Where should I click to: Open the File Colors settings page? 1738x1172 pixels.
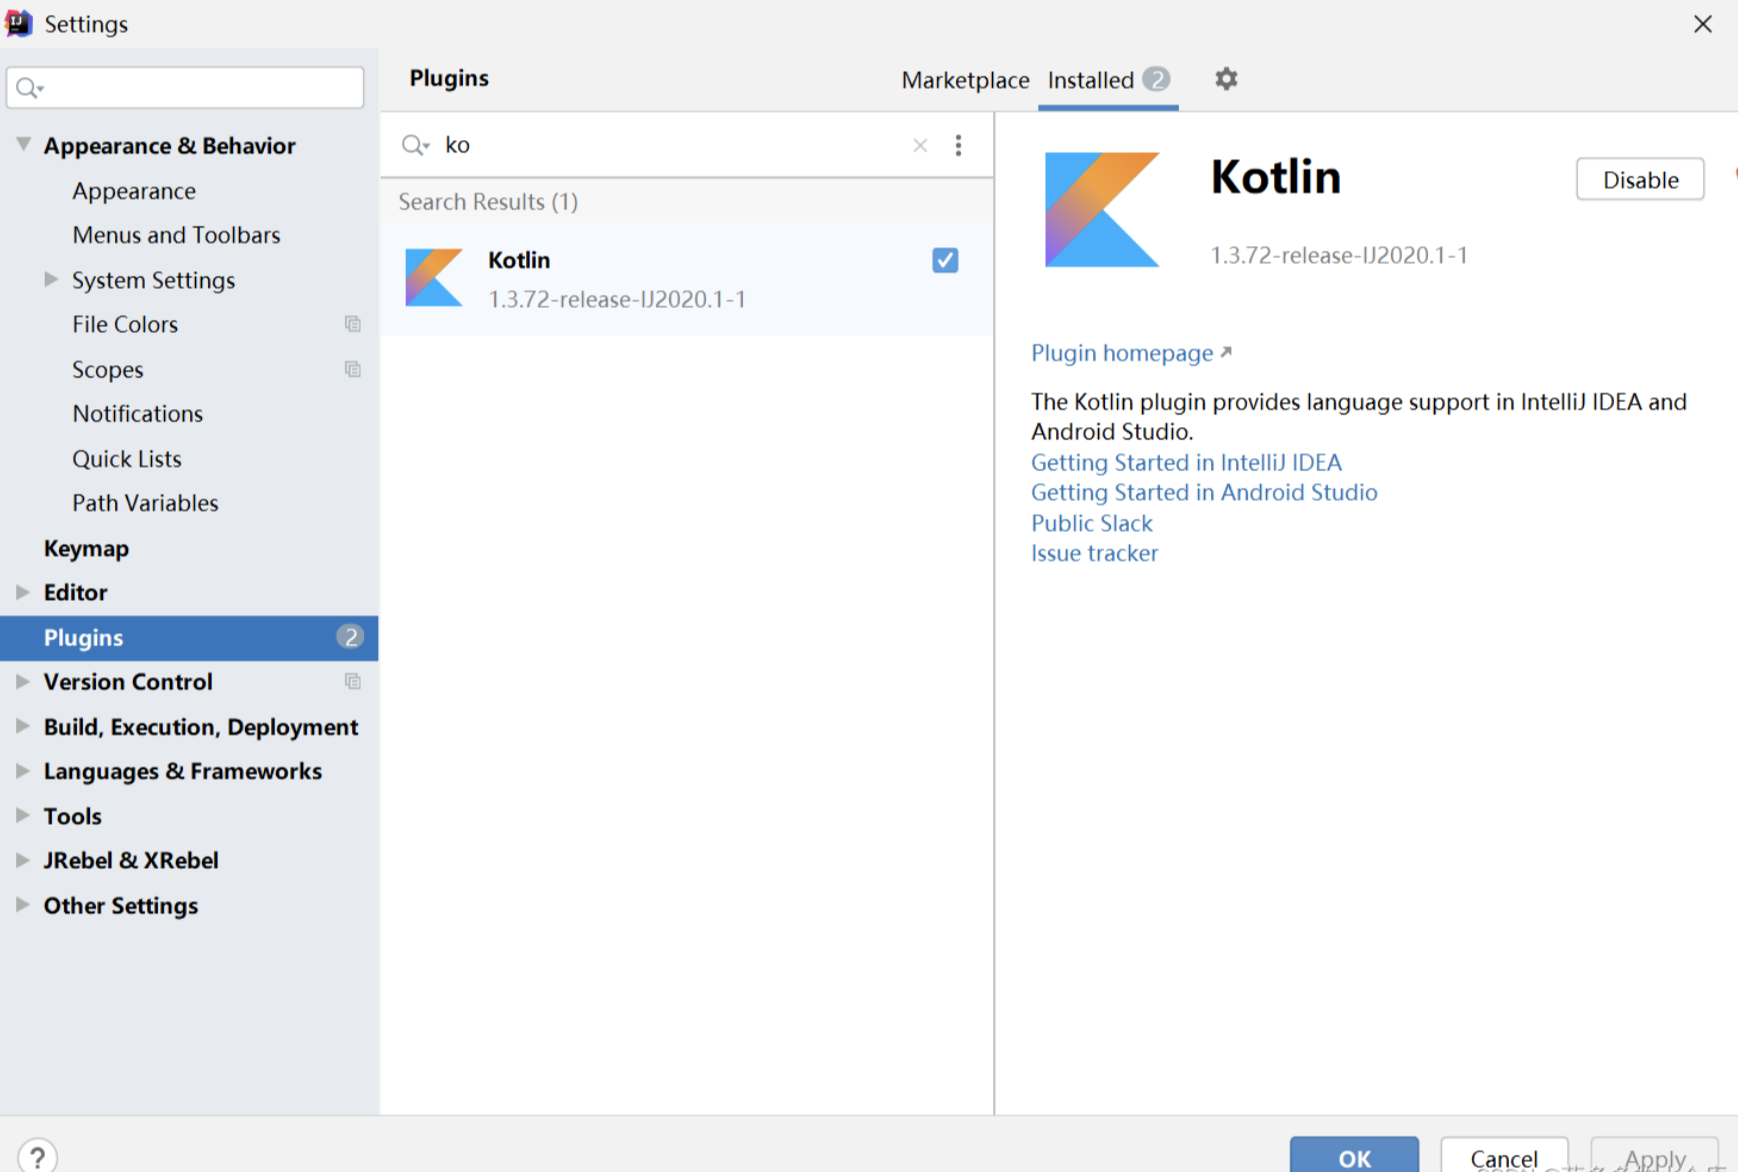[x=125, y=324]
